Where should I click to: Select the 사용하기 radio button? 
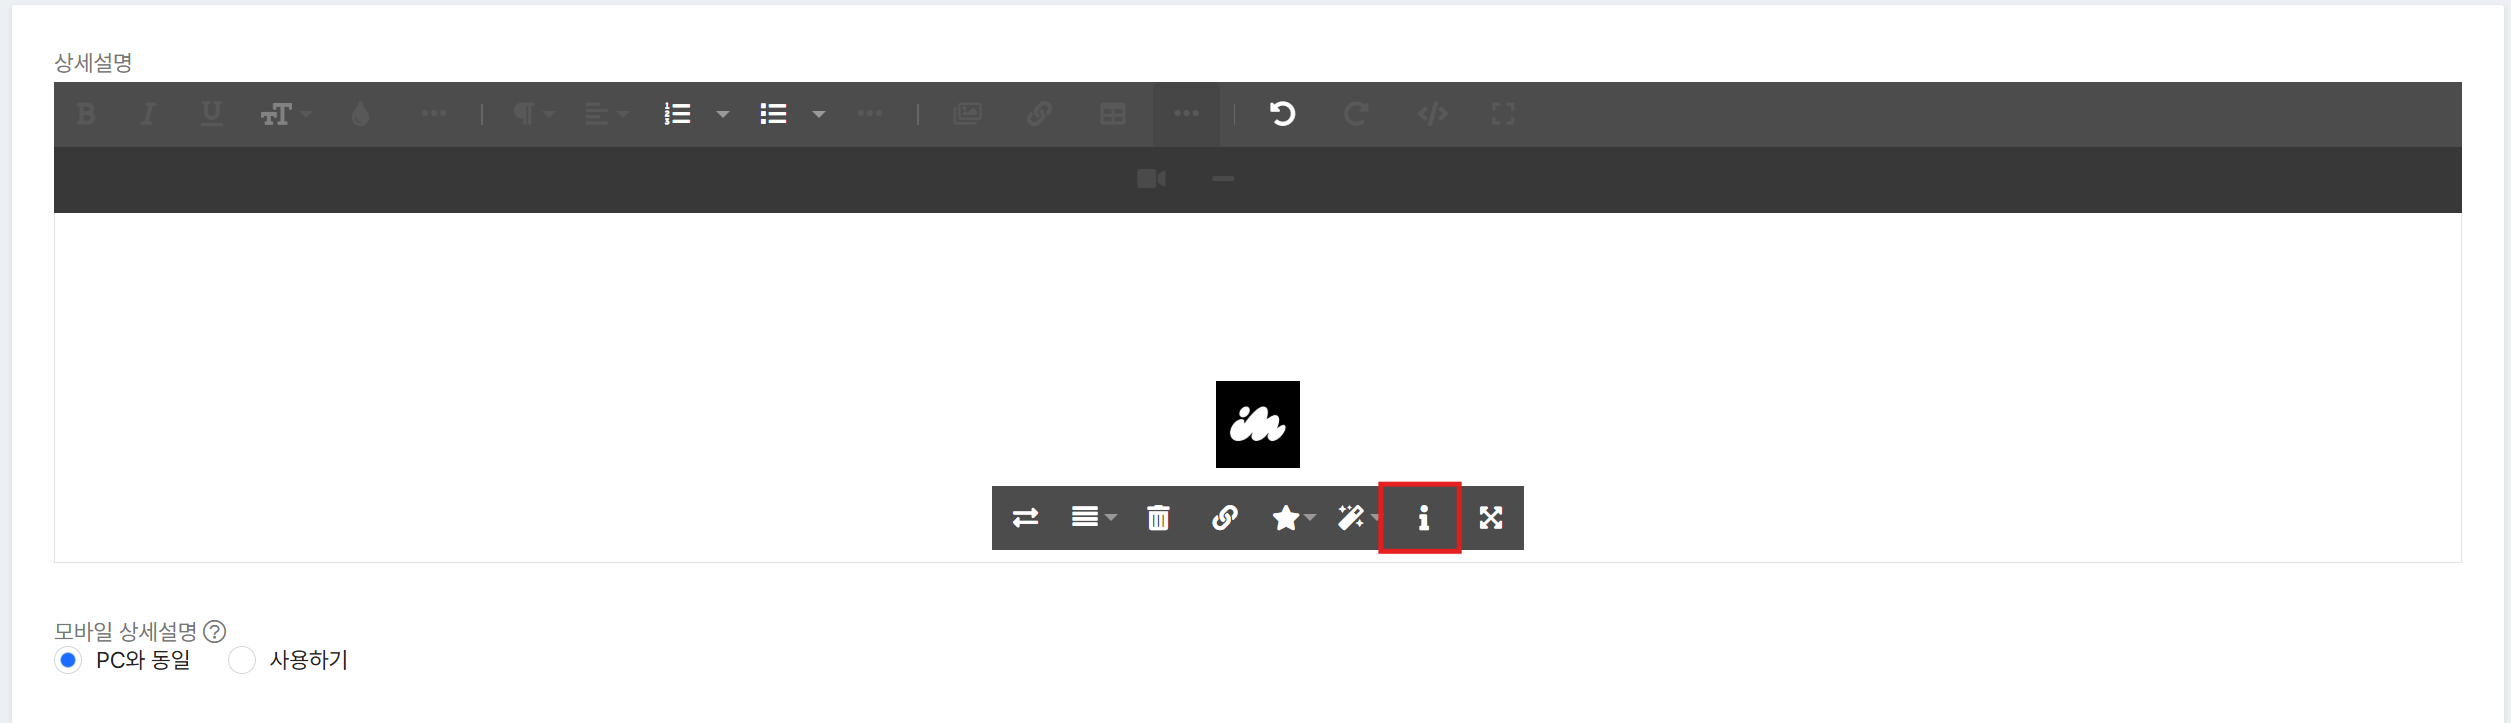[x=242, y=660]
